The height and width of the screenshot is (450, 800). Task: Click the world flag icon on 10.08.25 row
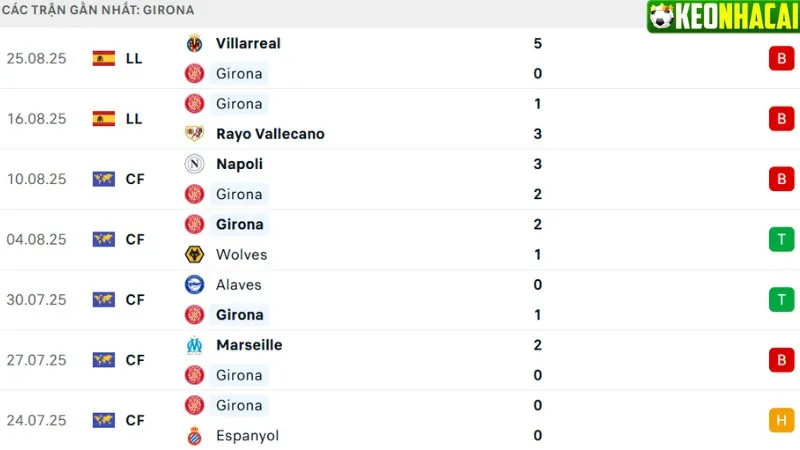point(103,179)
